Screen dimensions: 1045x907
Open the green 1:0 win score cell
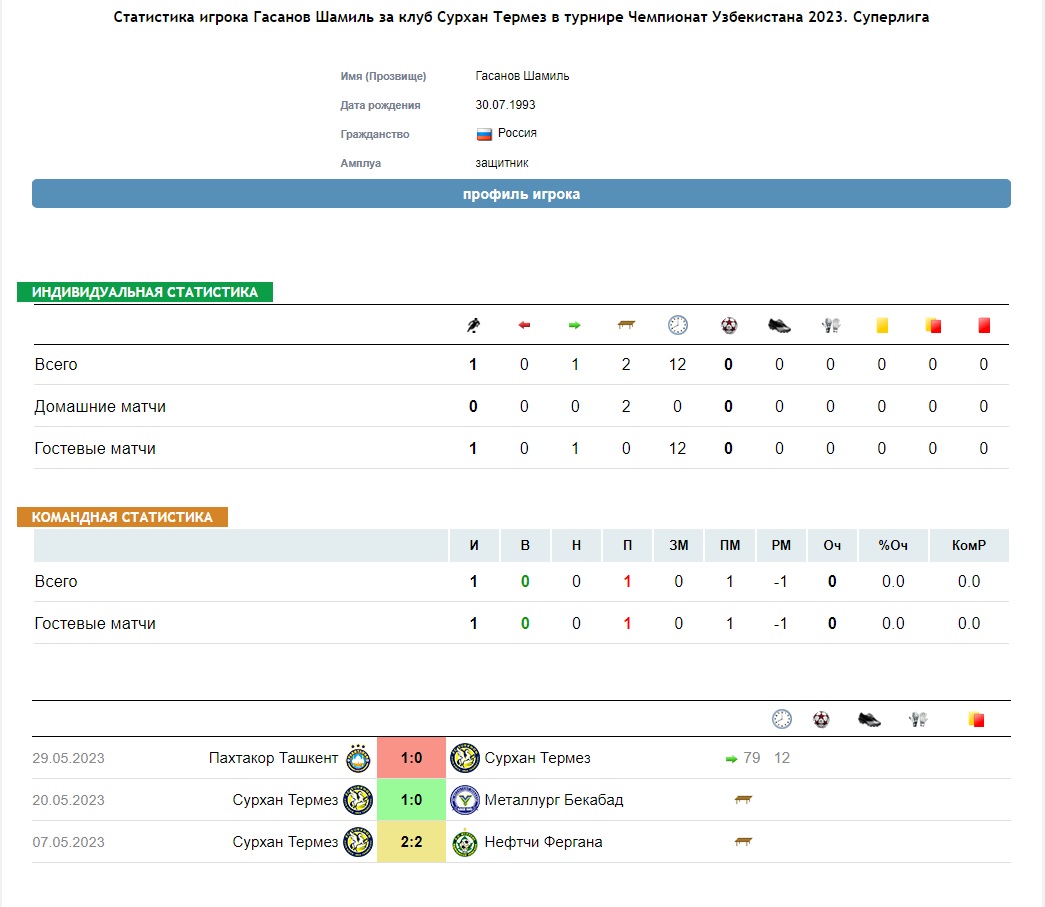pos(411,800)
